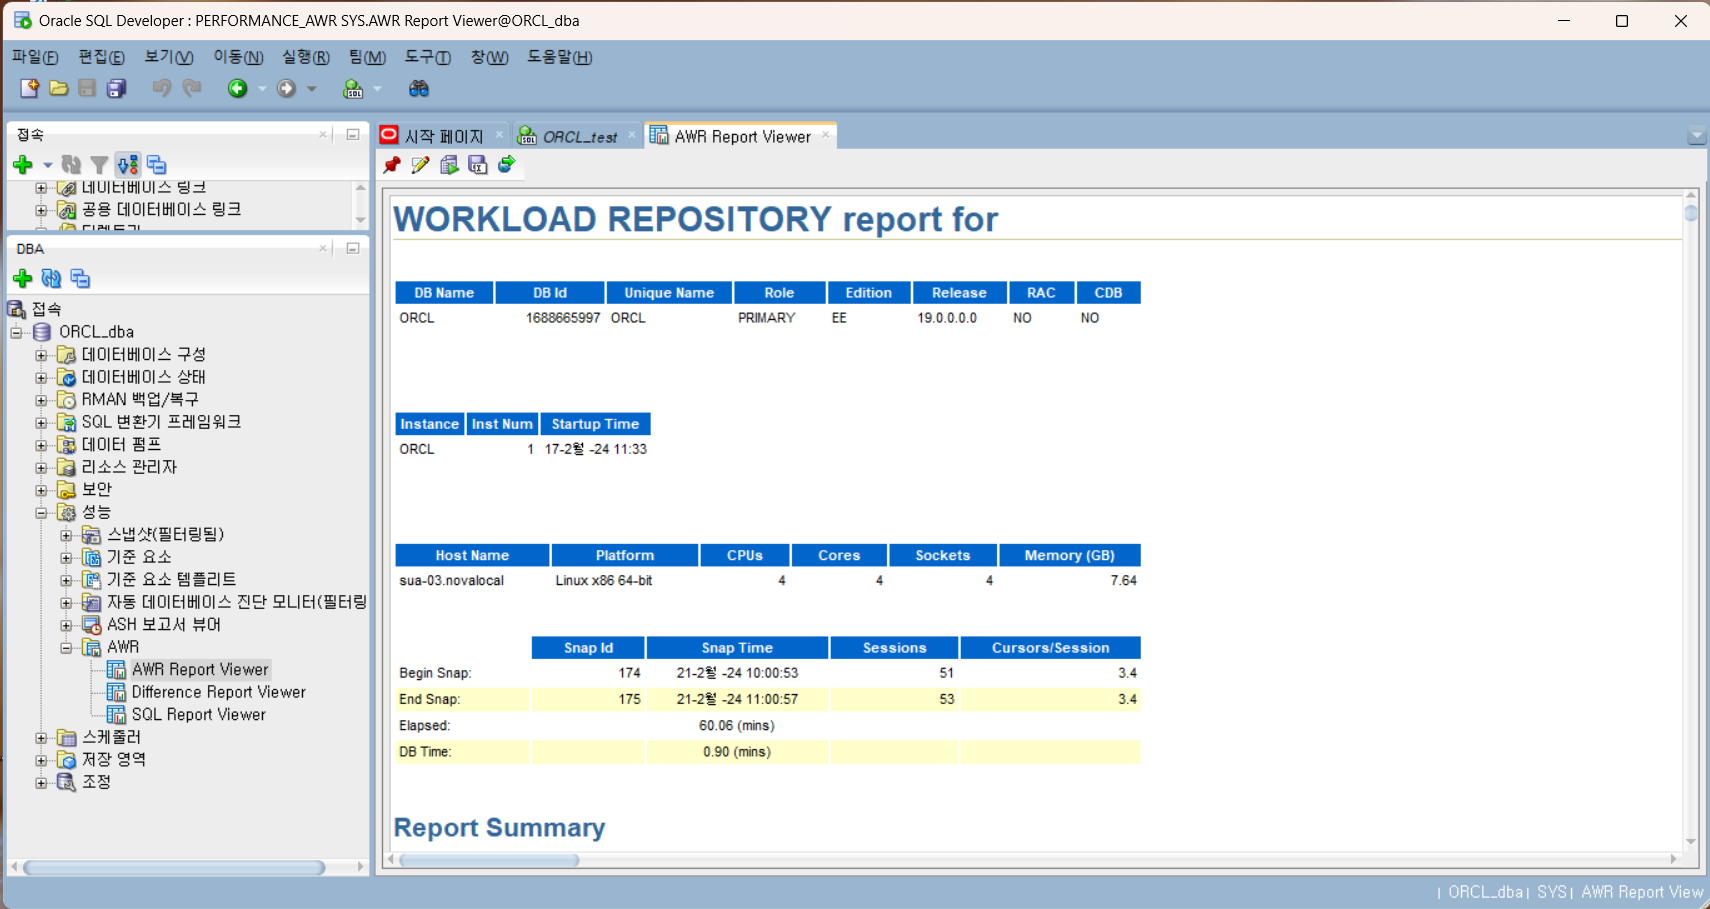The image size is (1710, 909).
Task: Close the DBA panel with its X
Action: pos(323,248)
